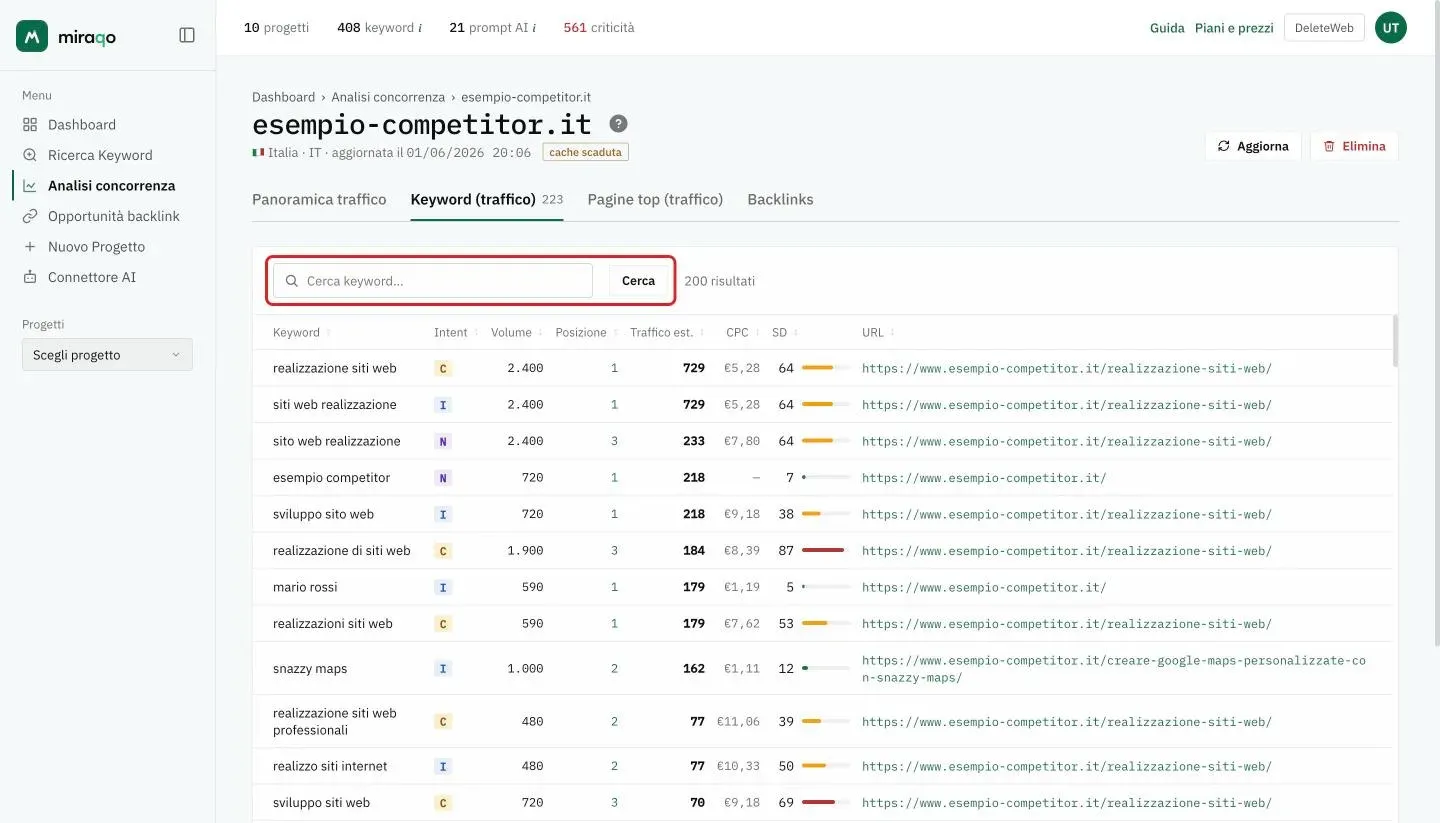
Task: Click the cache scaduta badge
Action: (x=586, y=153)
